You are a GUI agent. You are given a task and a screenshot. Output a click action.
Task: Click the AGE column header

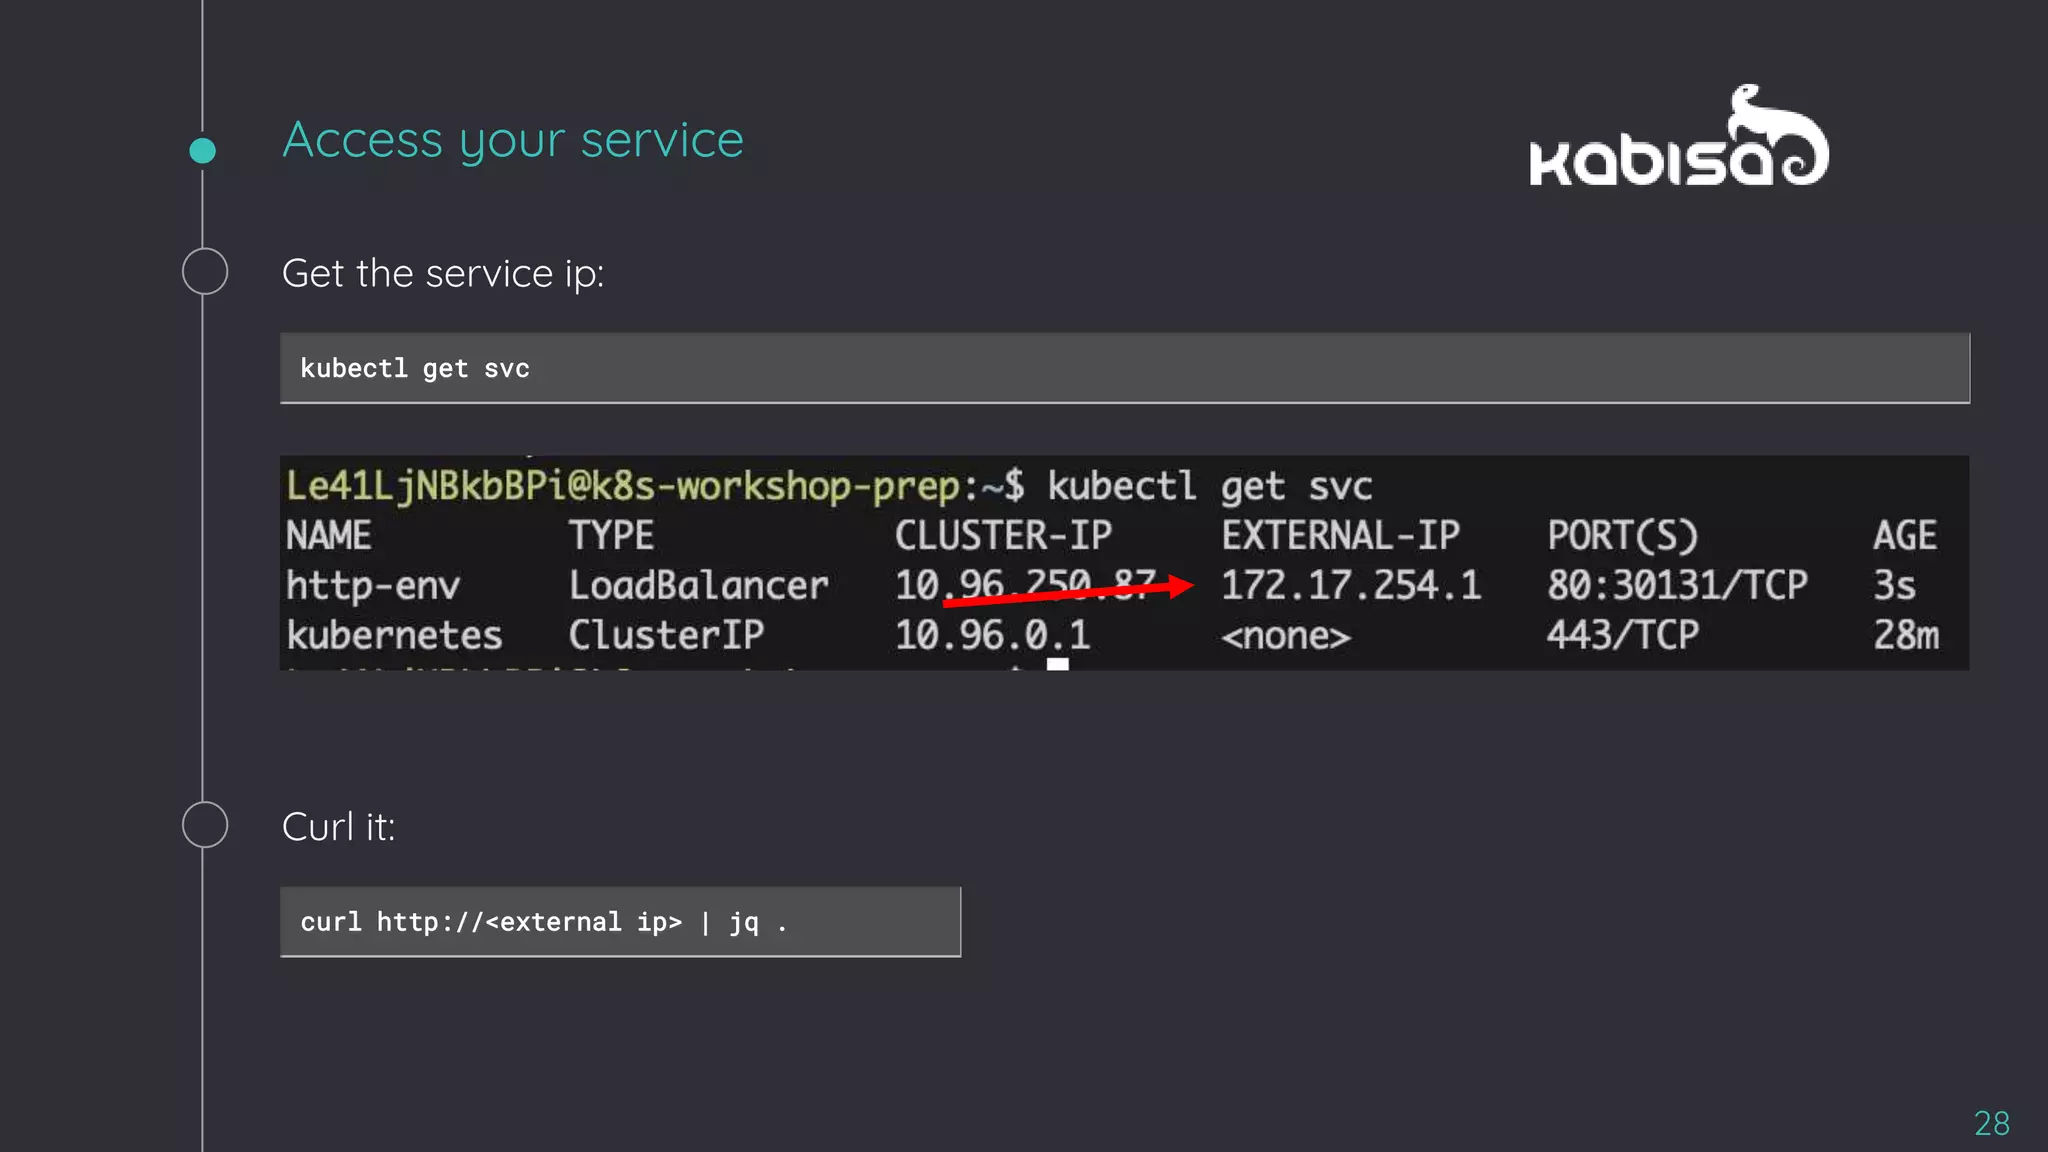(x=1905, y=536)
